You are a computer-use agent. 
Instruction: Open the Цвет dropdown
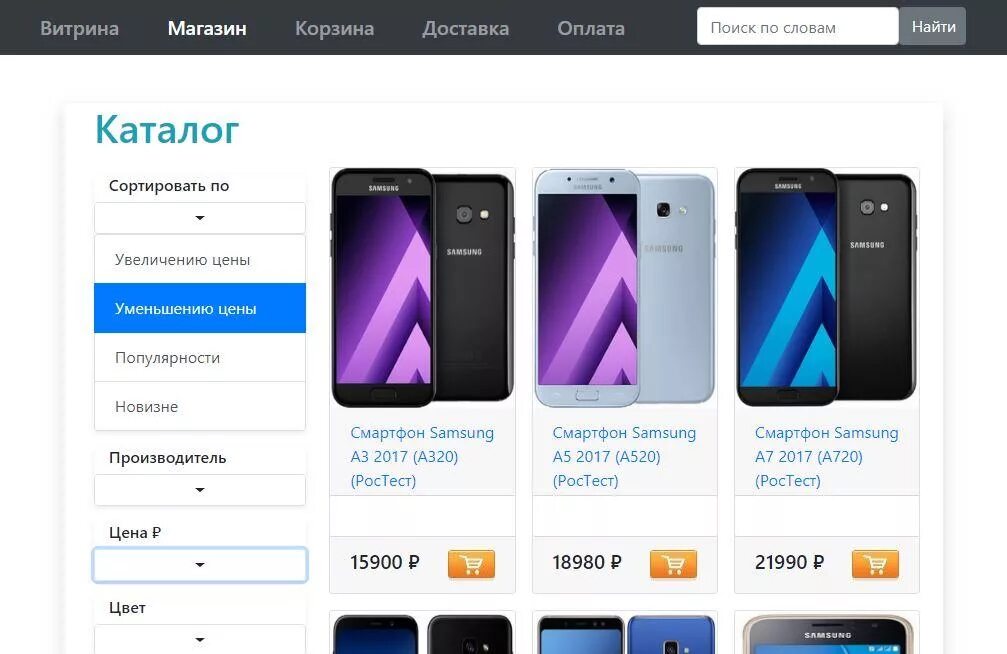[x=200, y=639]
